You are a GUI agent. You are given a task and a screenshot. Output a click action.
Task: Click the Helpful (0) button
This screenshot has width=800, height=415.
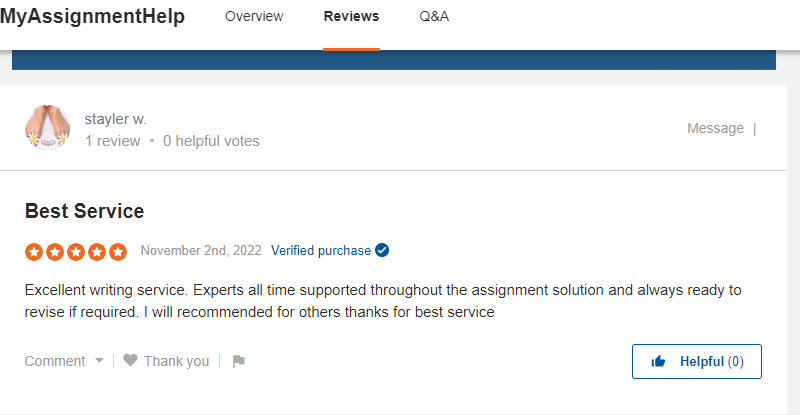(x=696, y=361)
